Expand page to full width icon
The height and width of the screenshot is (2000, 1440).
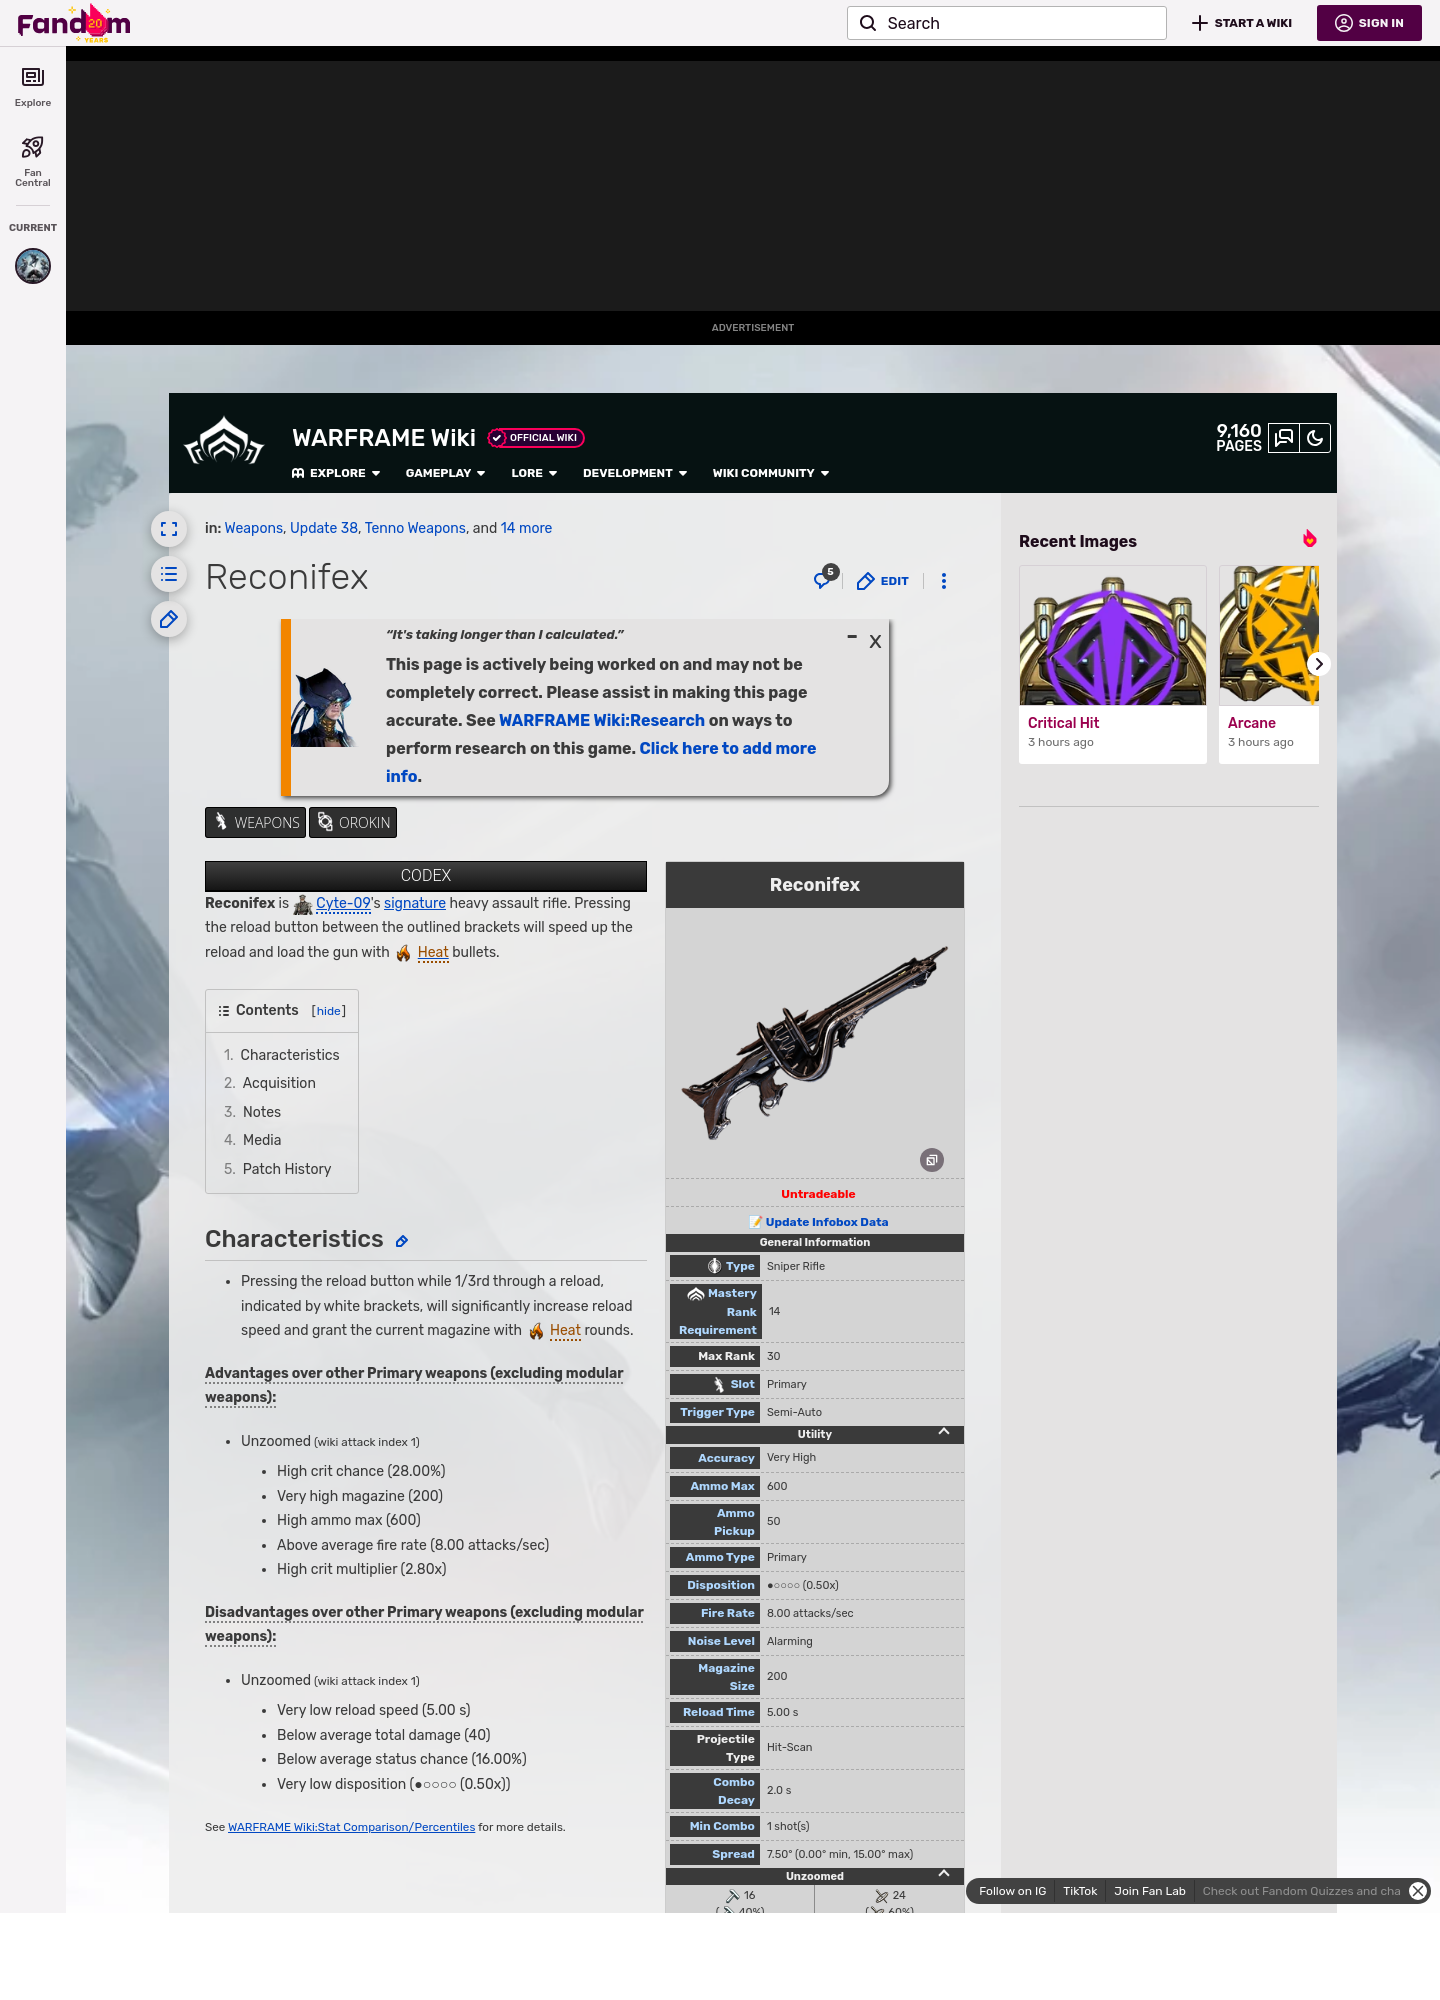point(169,529)
